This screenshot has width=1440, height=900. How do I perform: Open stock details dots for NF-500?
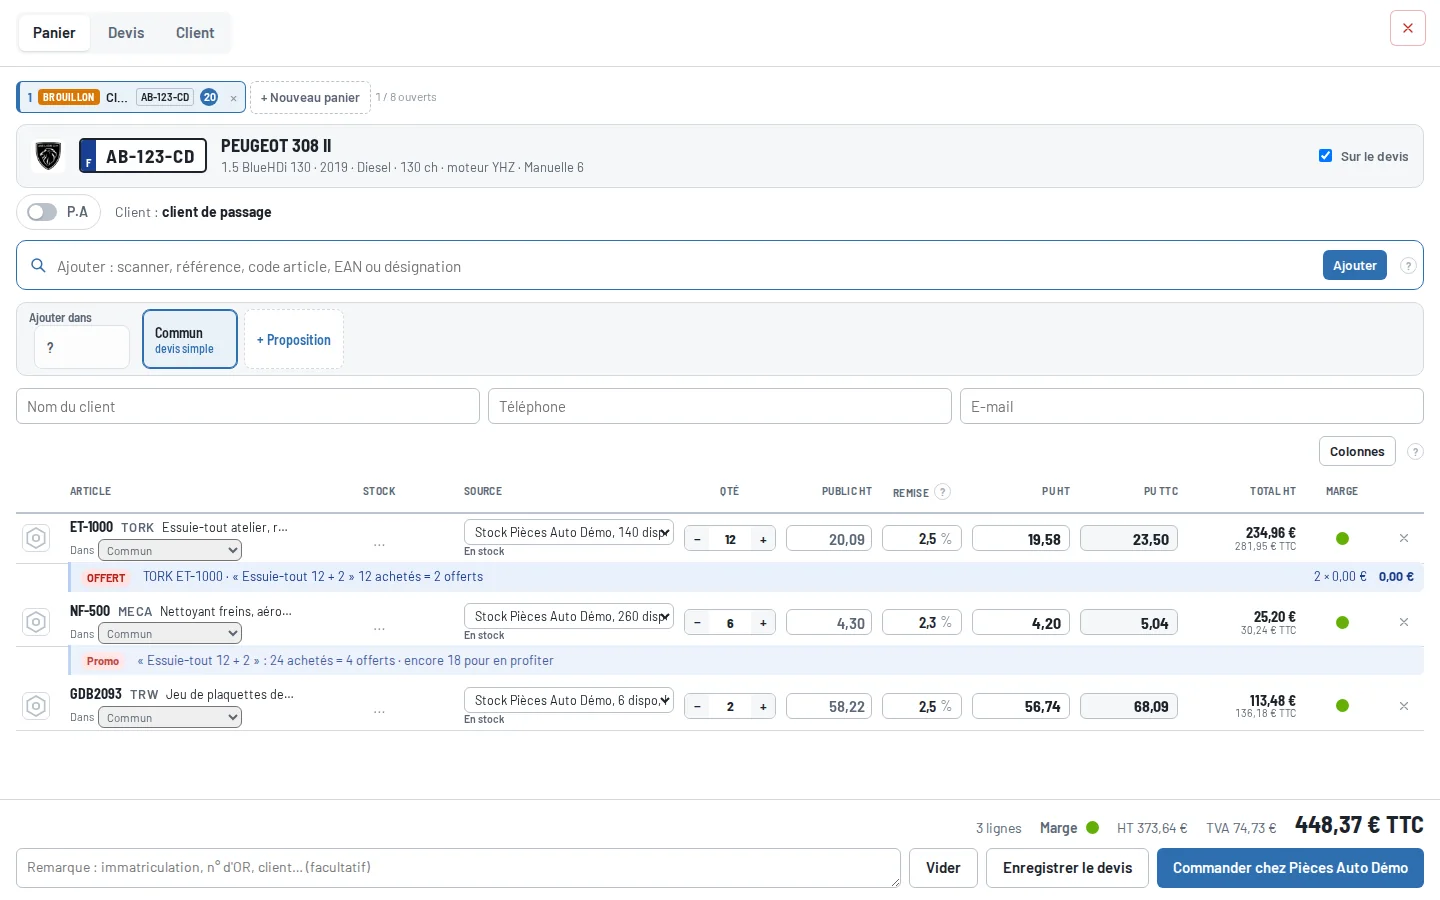379,629
